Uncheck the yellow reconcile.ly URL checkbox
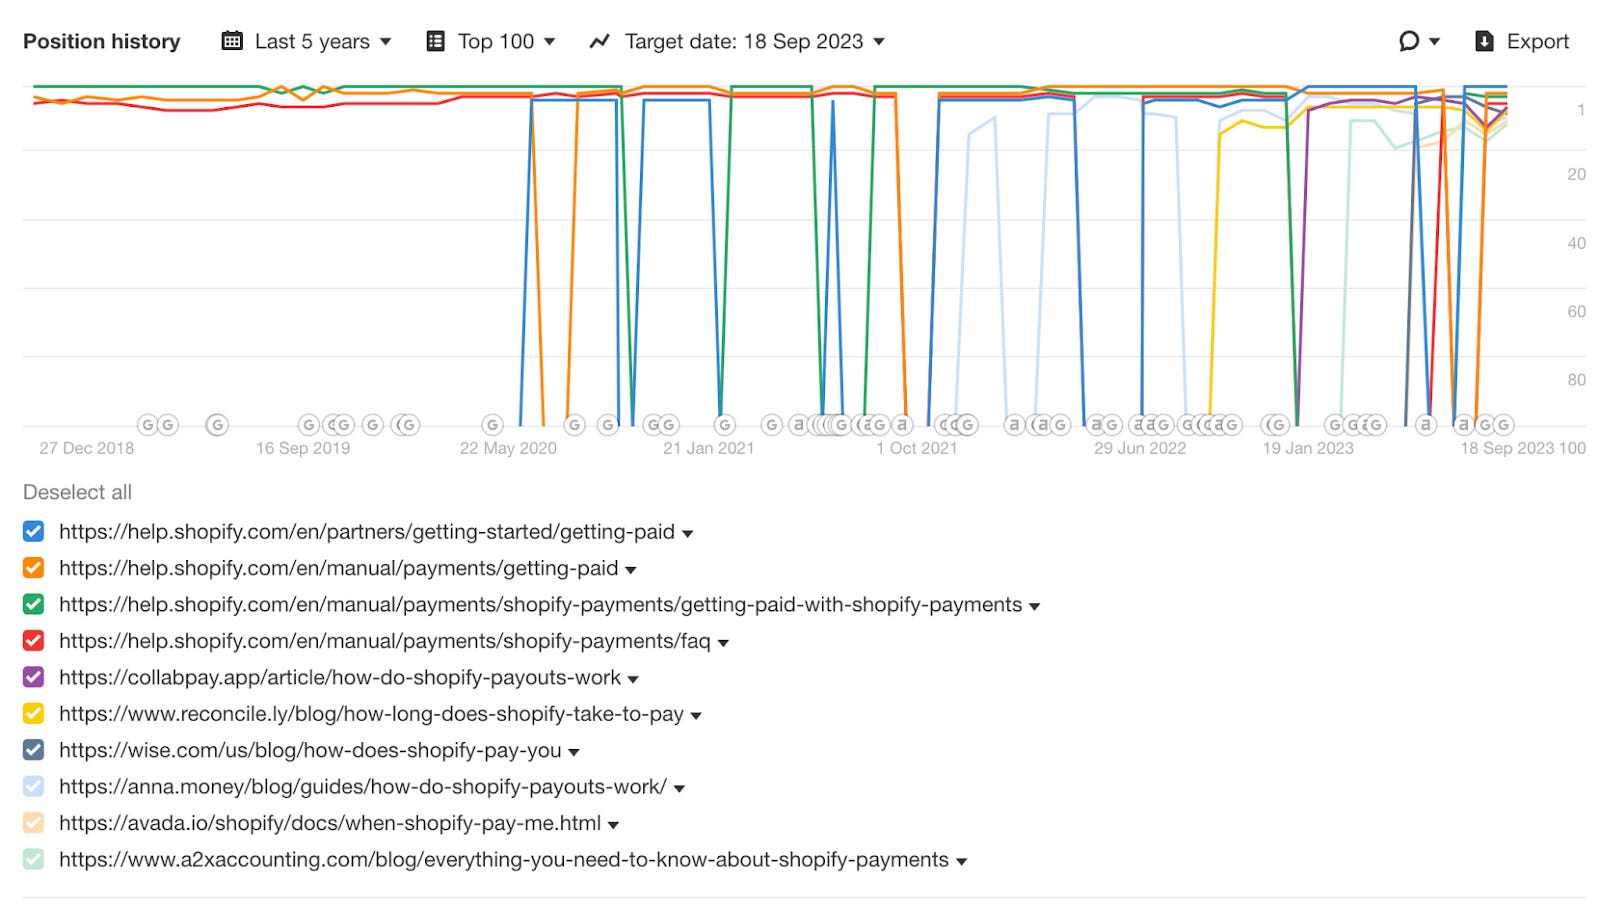The width and height of the screenshot is (1600, 906). 33,714
